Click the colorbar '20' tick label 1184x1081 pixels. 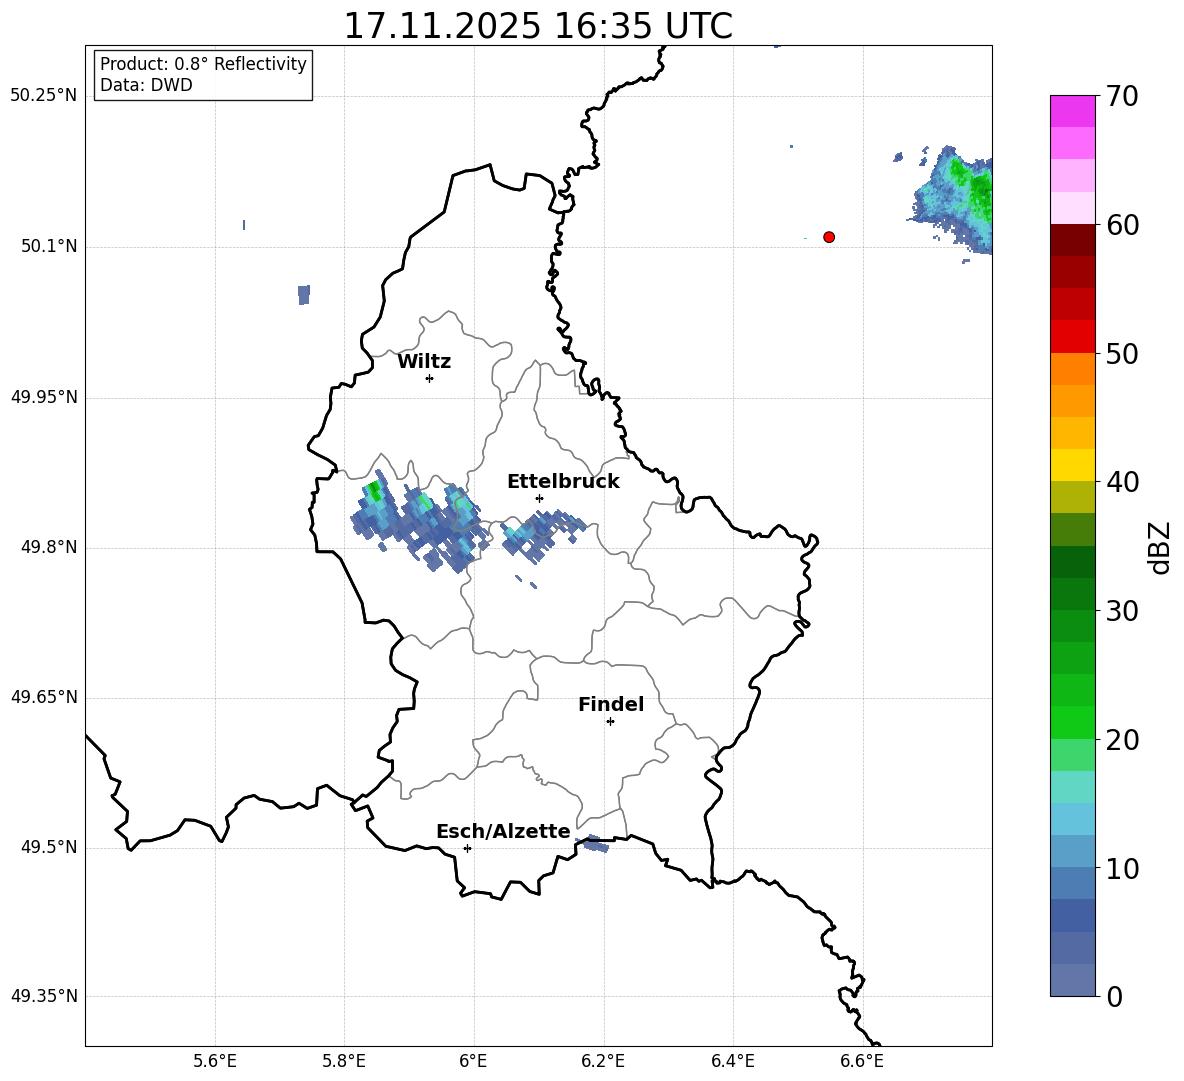point(1122,740)
